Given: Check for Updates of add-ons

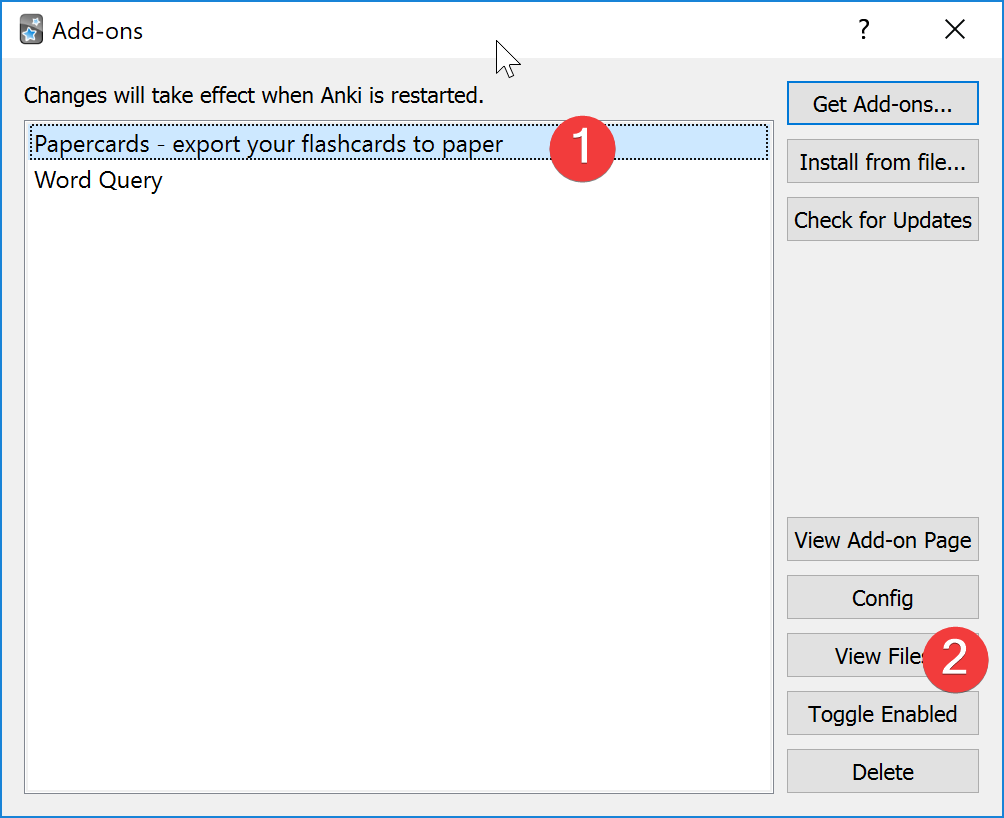Looking at the screenshot, I should tap(882, 220).
